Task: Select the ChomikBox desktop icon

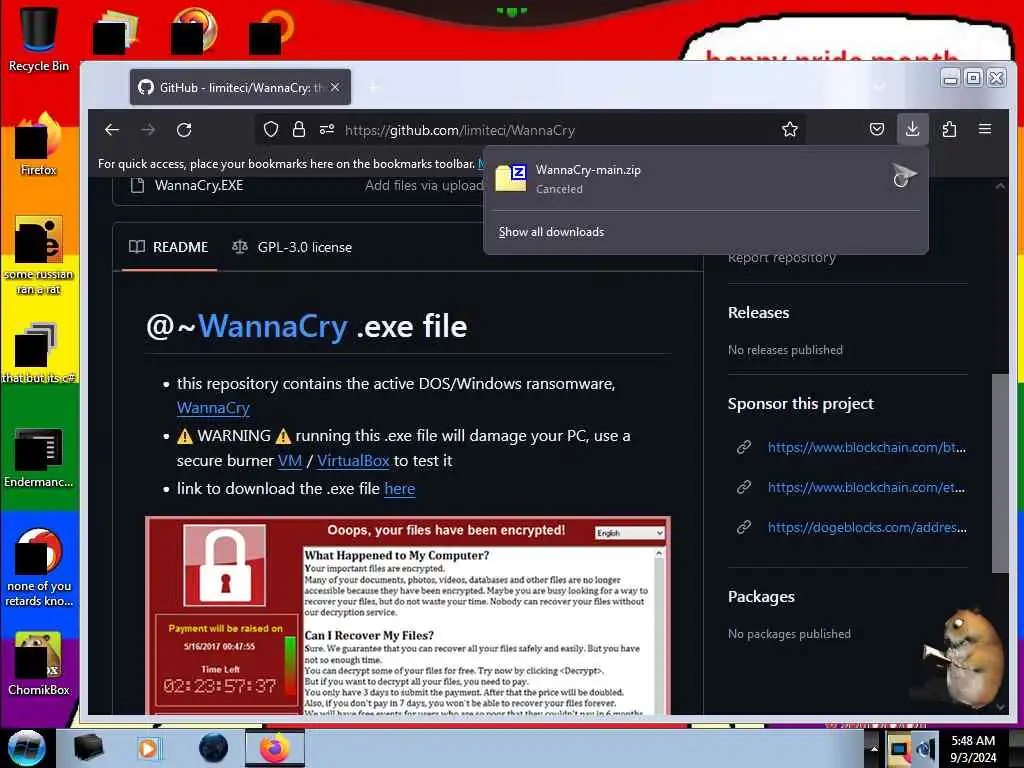Action: click(39, 664)
